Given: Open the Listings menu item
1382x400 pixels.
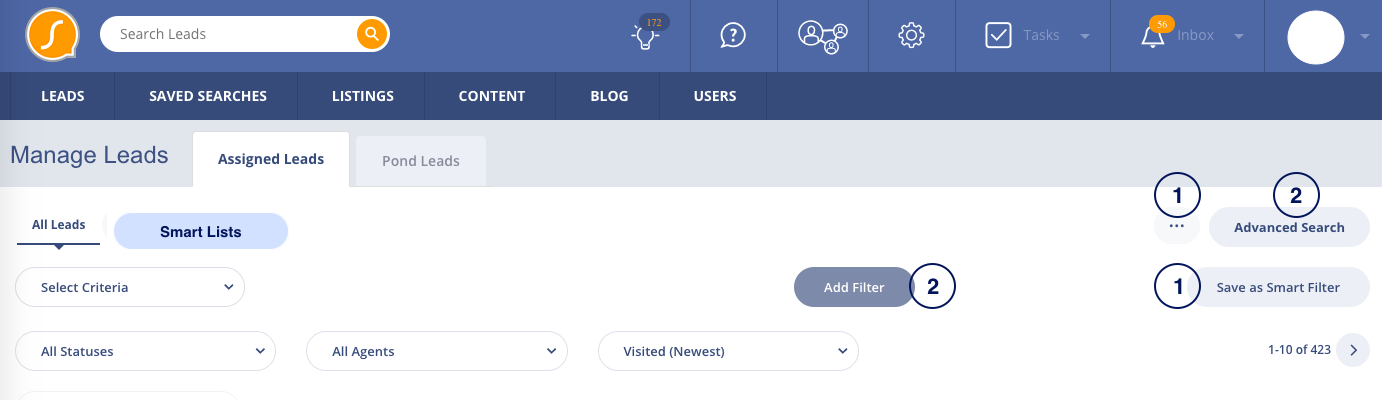Looking at the screenshot, I should (x=363, y=97).
